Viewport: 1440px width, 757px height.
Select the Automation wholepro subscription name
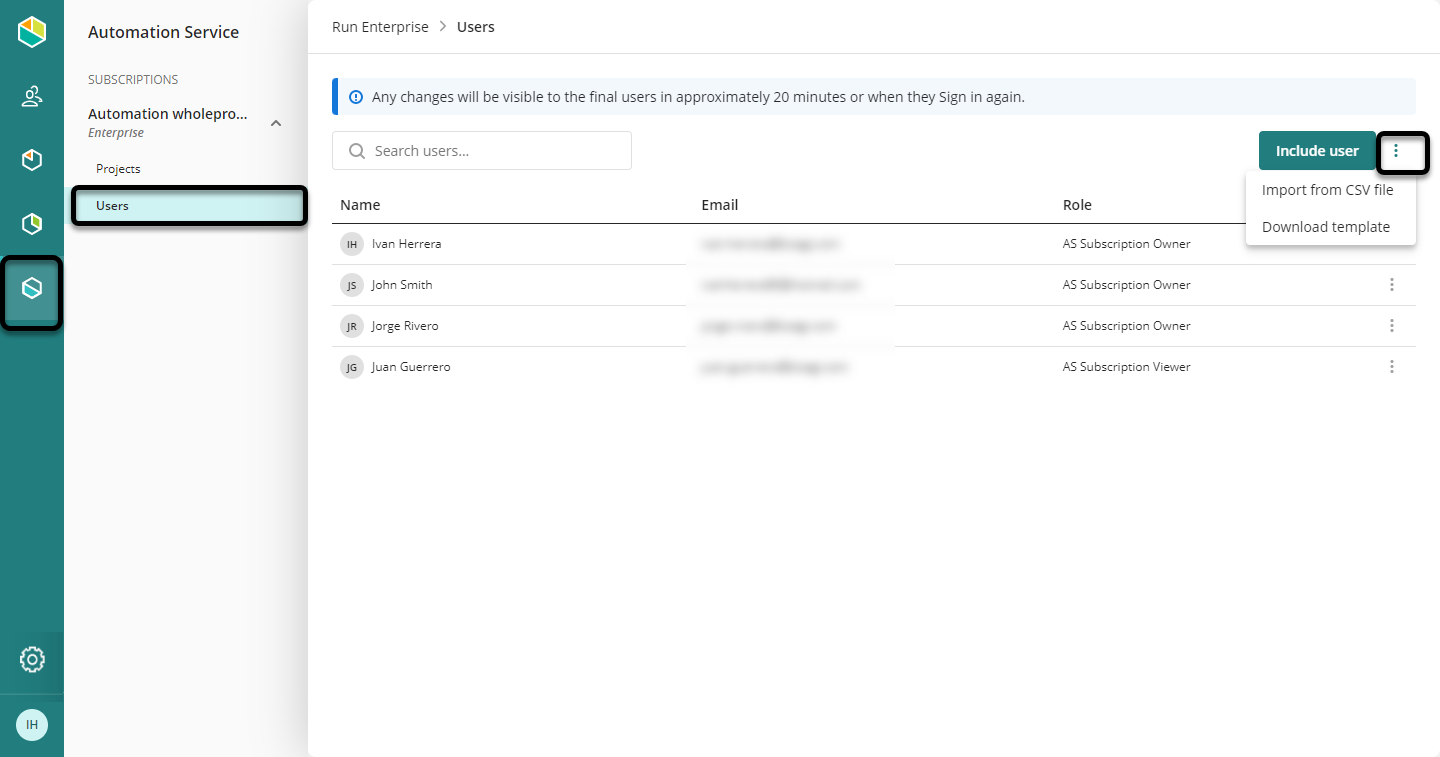pyautogui.click(x=167, y=114)
